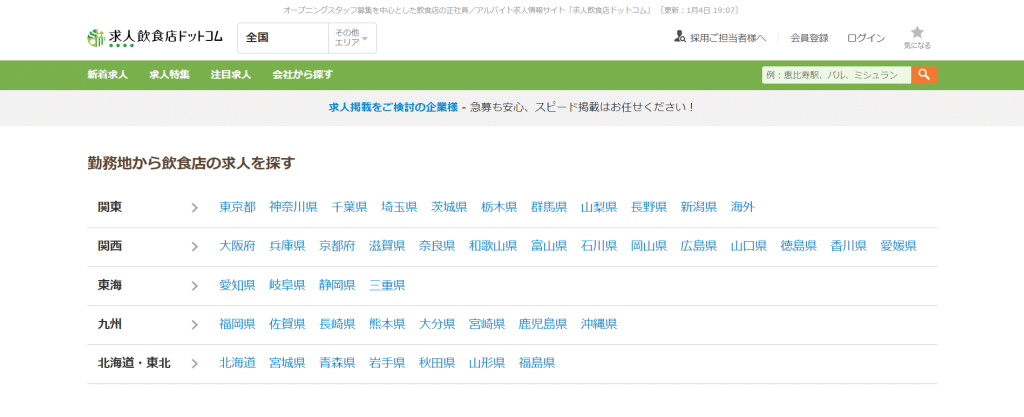Viewport: 1024px width, 417px height.
Task: Click the 採用ご担当者様へ person icon link
Action: coord(680,38)
